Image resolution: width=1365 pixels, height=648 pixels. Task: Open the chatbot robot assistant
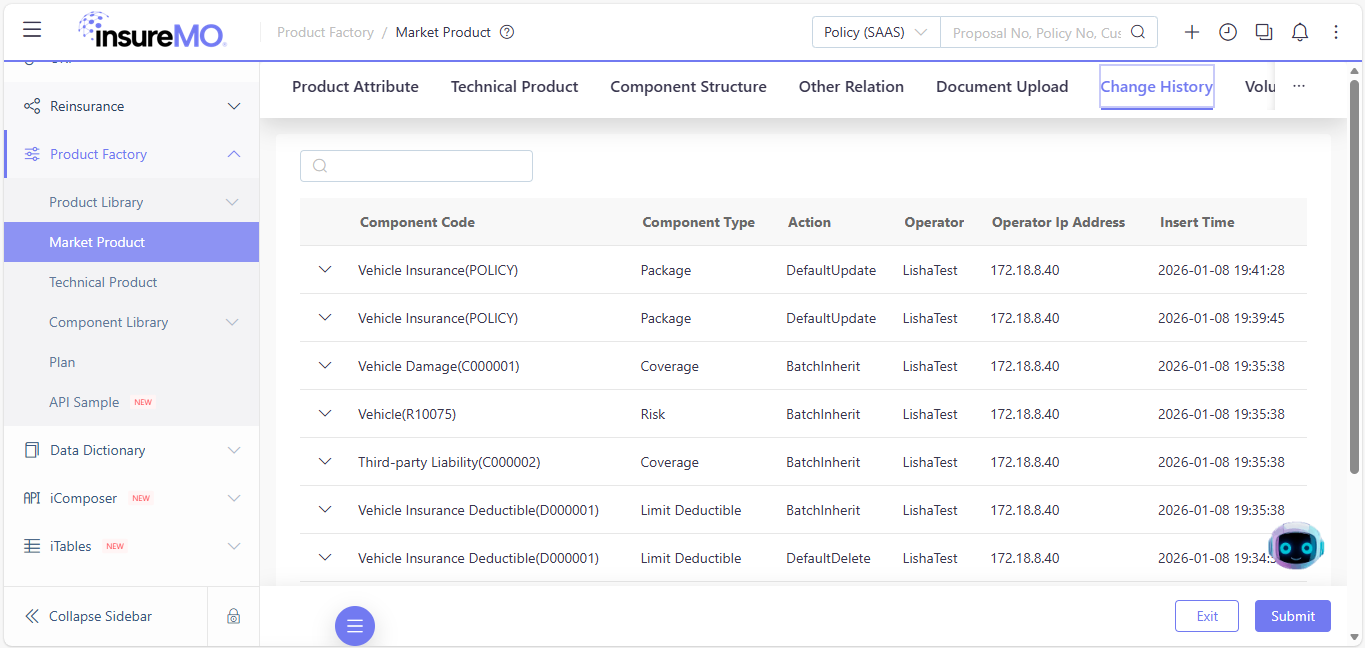(x=1296, y=545)
